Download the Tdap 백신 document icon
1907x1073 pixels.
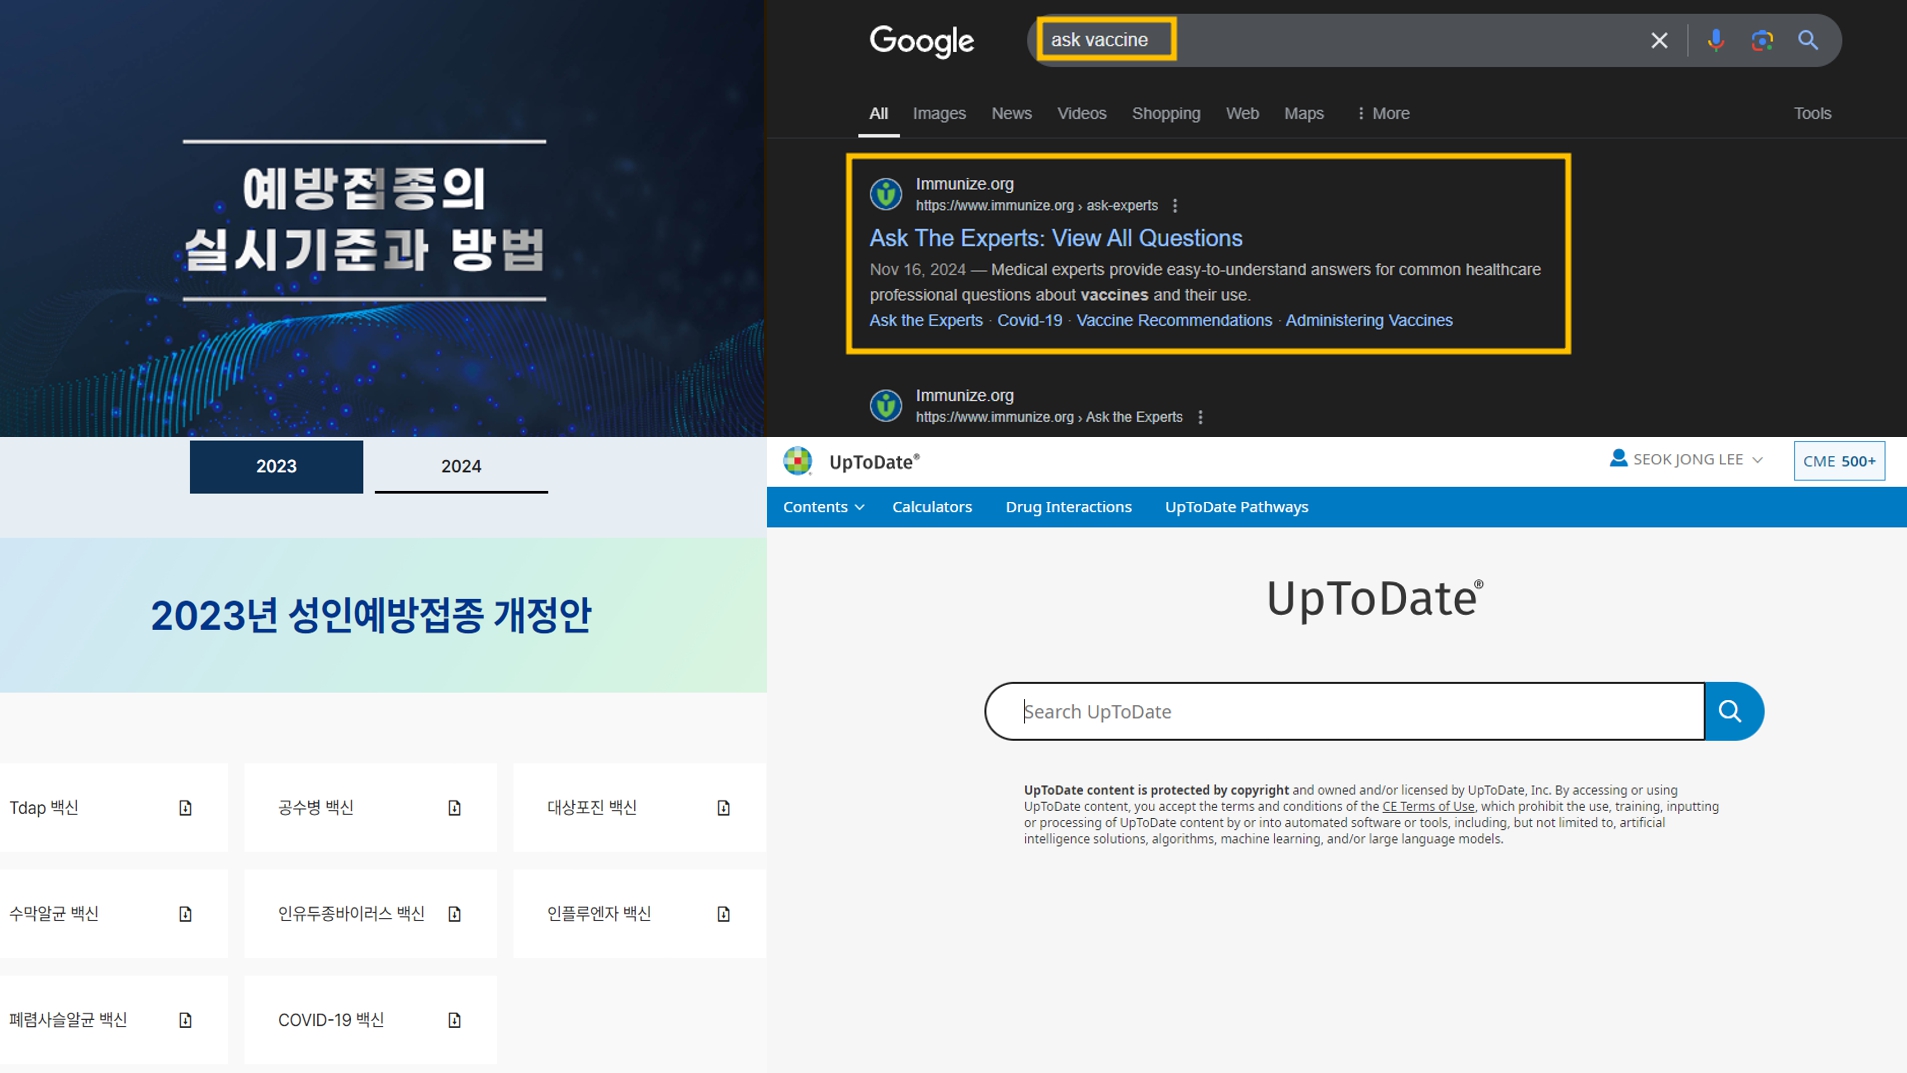(x=185, y=808)
